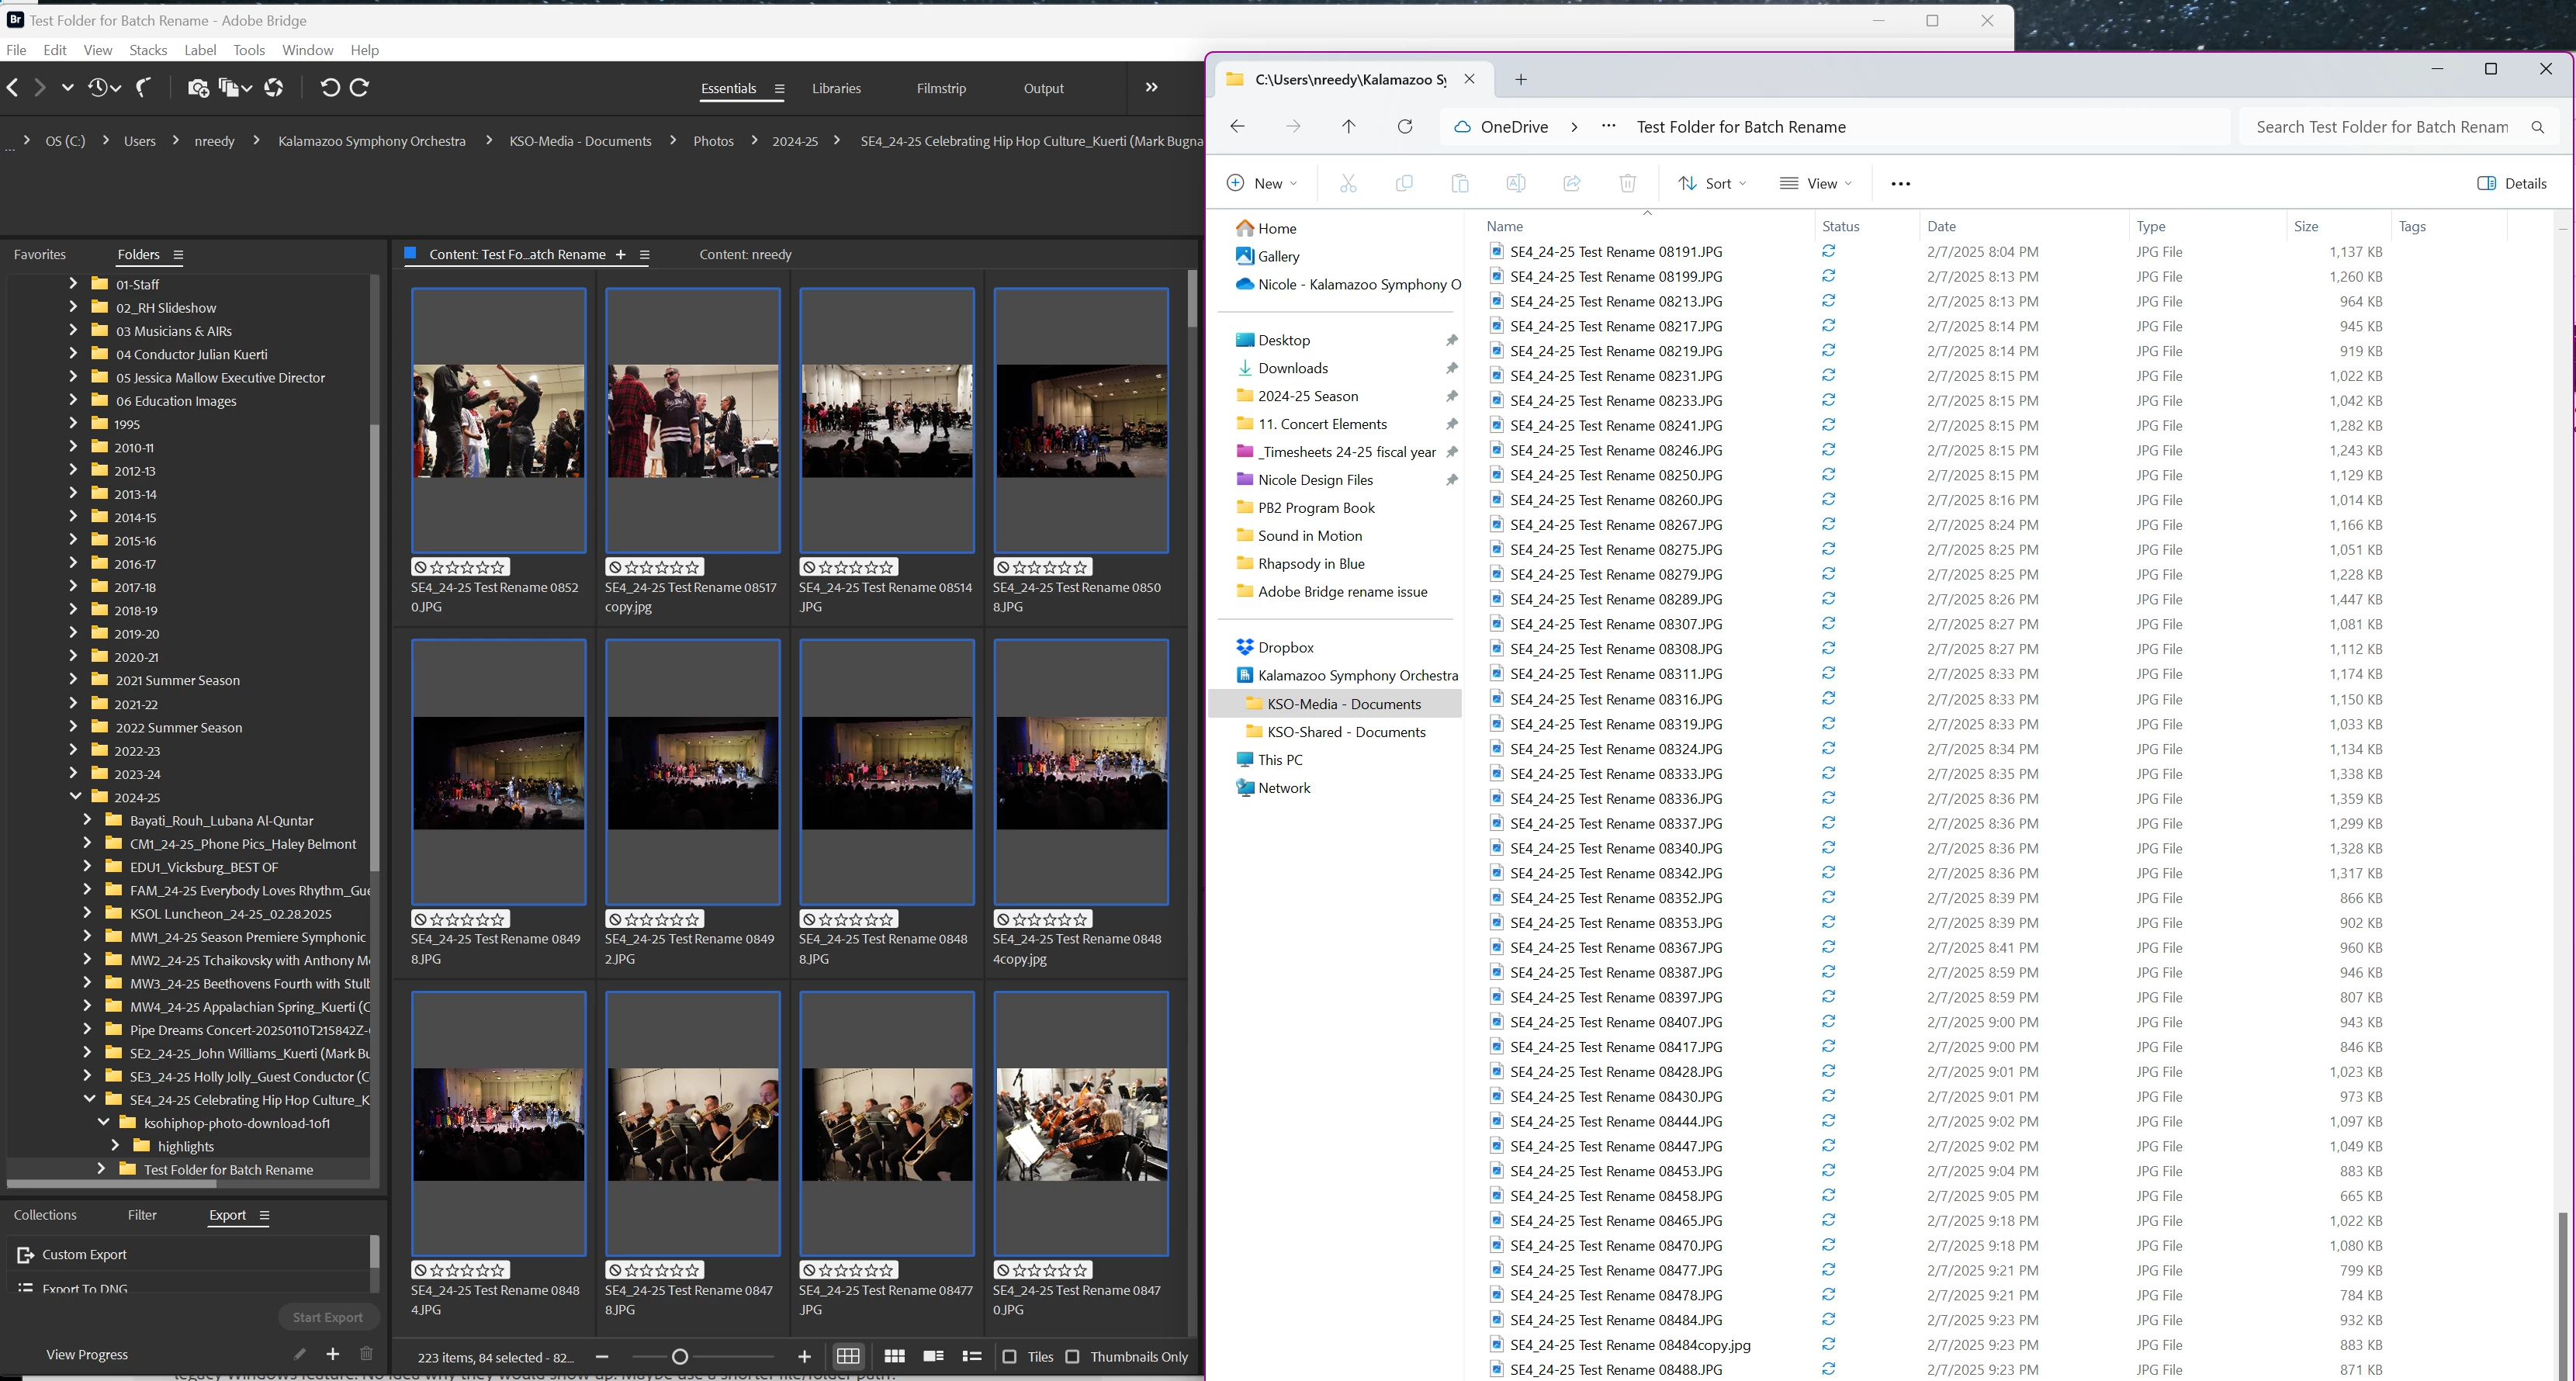
Task: Rotate 90° clockwise icon in Bridge
Action: (x=360, y=88)
